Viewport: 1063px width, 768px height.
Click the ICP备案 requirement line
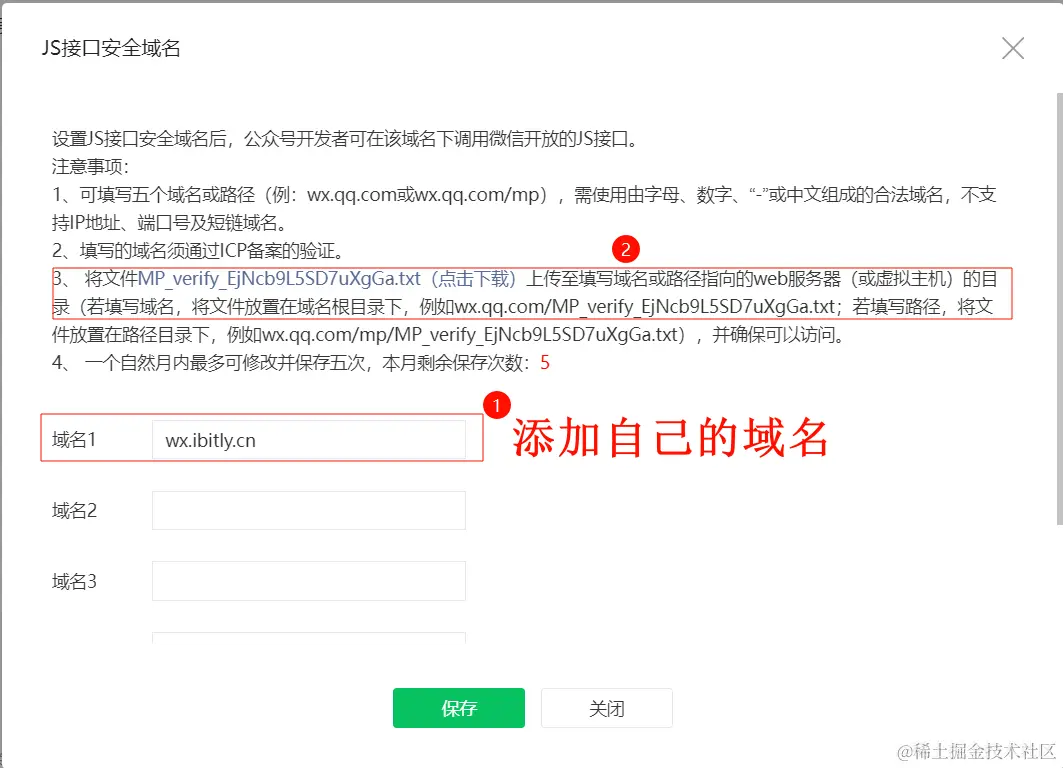click(x=201, y=251)
